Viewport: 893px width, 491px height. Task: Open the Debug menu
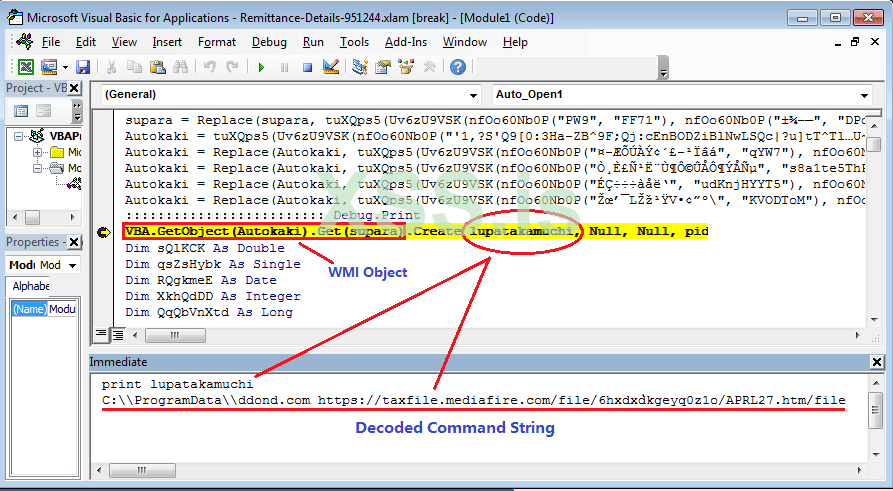pyautogui.click(x=269, y=42)
